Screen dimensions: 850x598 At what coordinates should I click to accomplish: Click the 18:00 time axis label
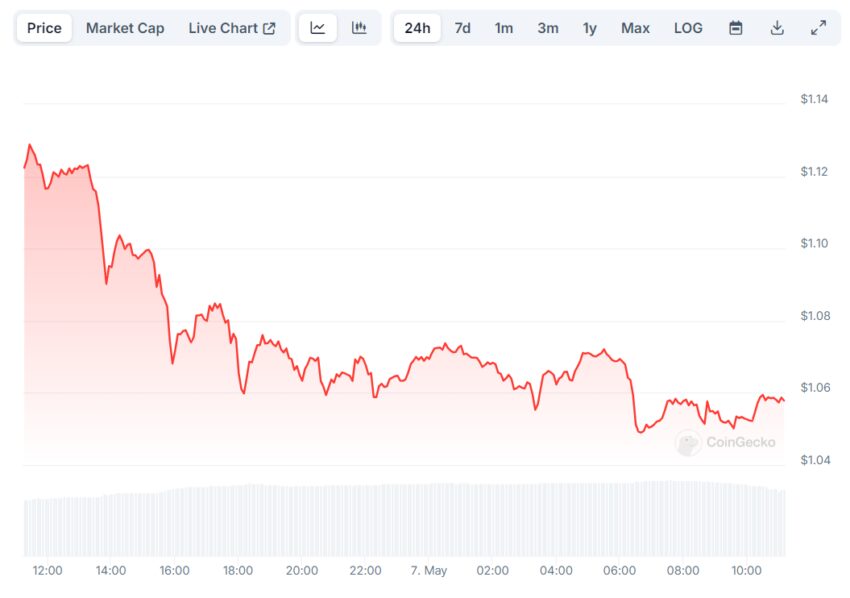point(238,570)
